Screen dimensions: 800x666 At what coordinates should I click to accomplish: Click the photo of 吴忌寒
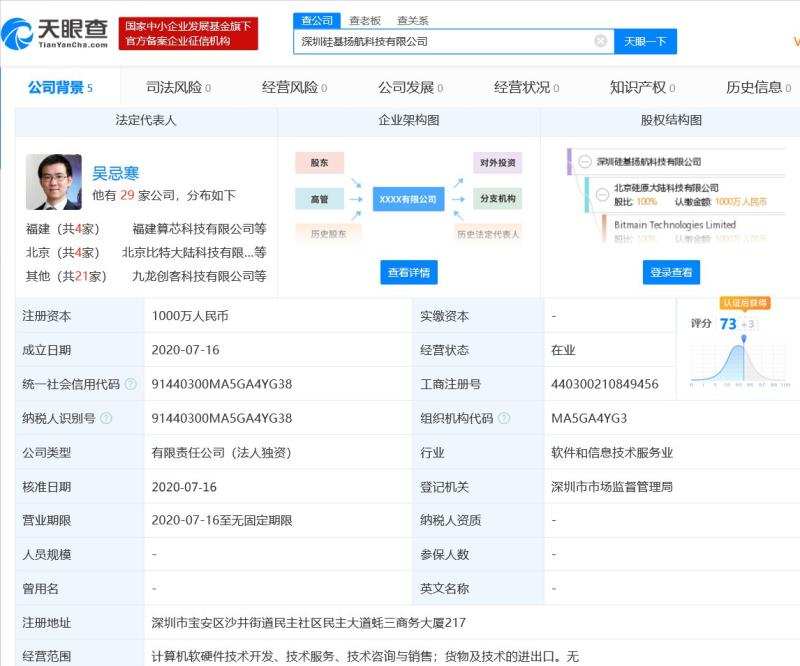click(54, 182)
